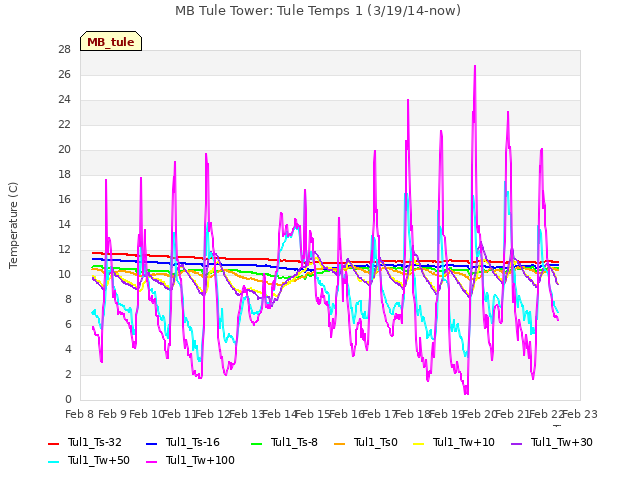Screen dimensions: 640x480
Task: Click the magenta Tul1_Tw+100 legend swatch
Action: pyautogui.click(x=151, y=461)
